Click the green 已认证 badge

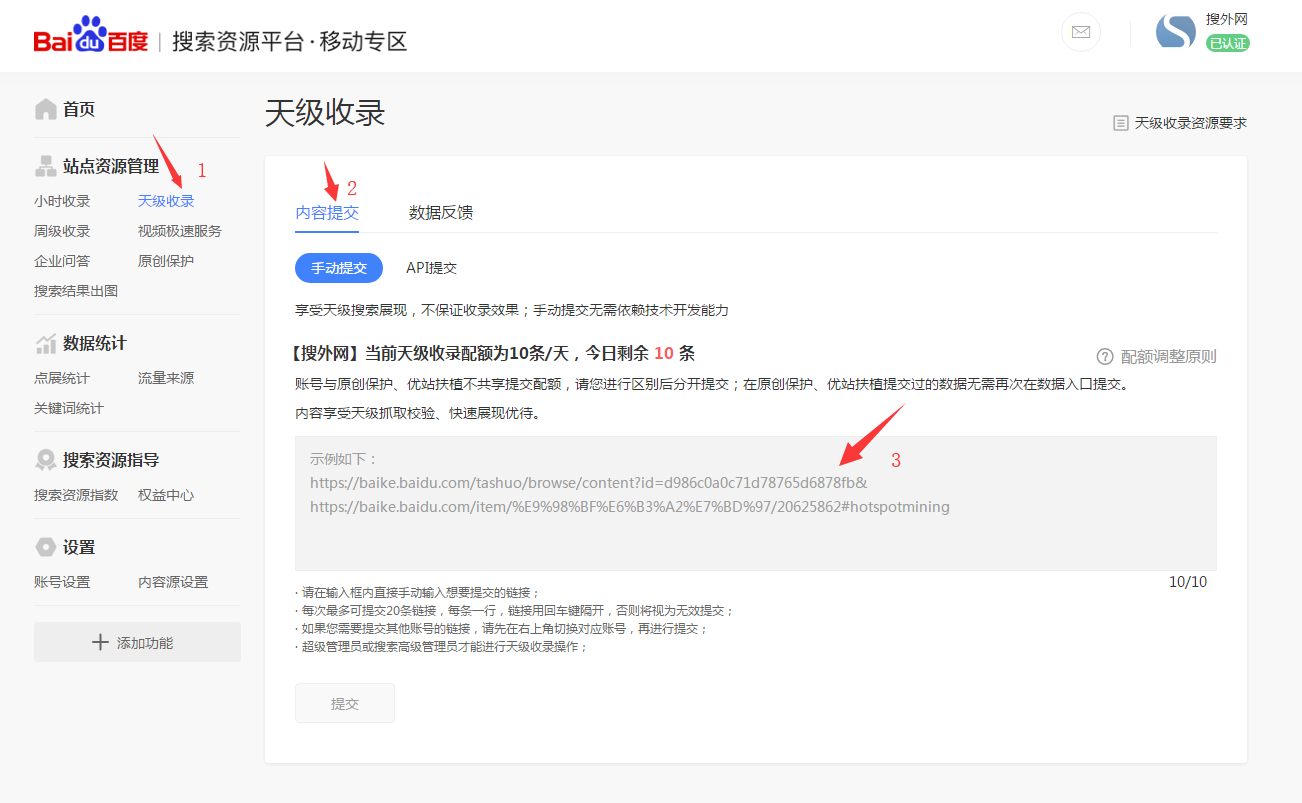(x=1228, y=44)
